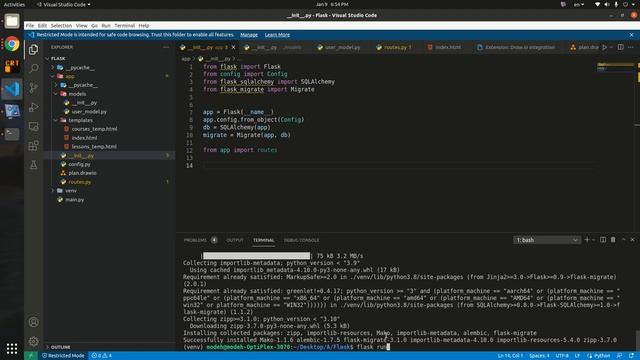Open the terminal shell selector '1: bash'
The image size is (640, 360).
[547, 240]
